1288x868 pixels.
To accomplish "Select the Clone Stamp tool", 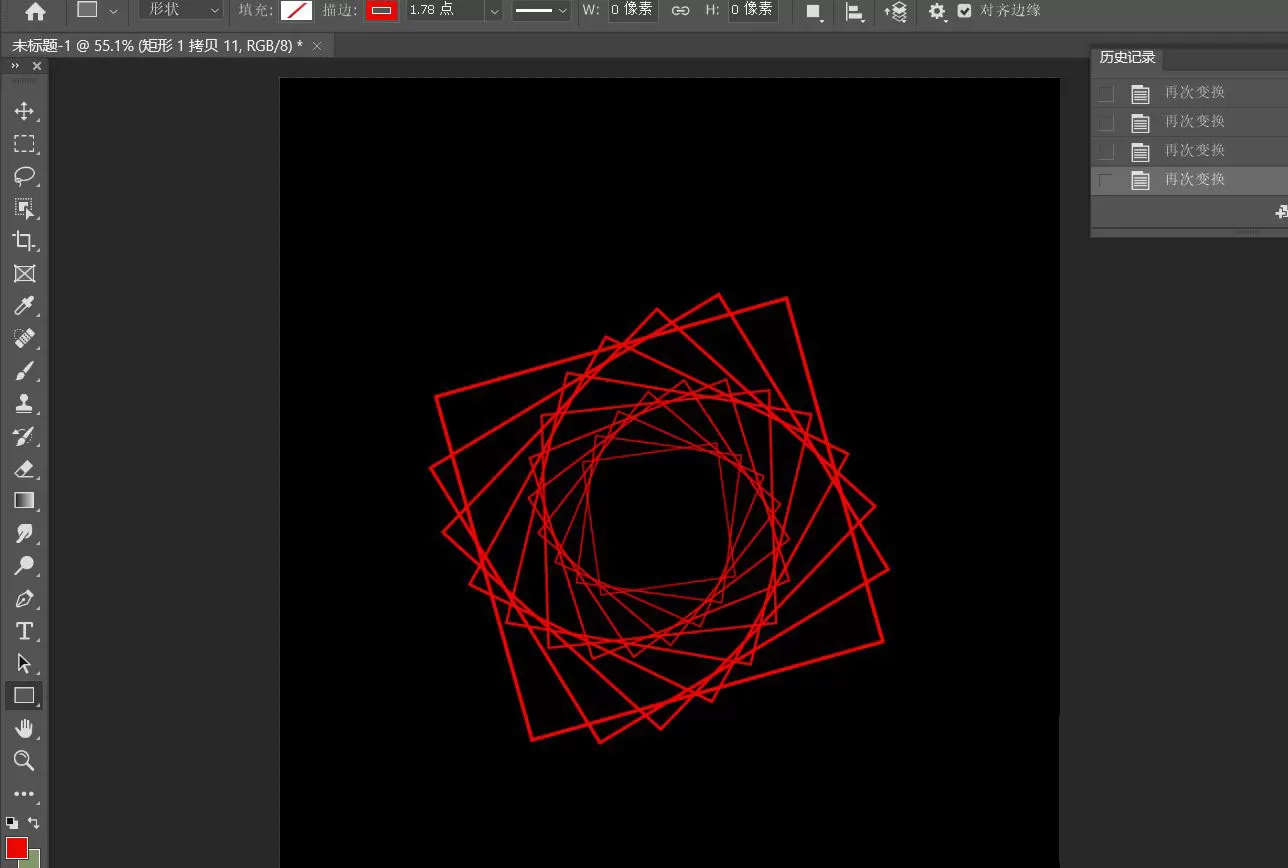I will [24, 403].
